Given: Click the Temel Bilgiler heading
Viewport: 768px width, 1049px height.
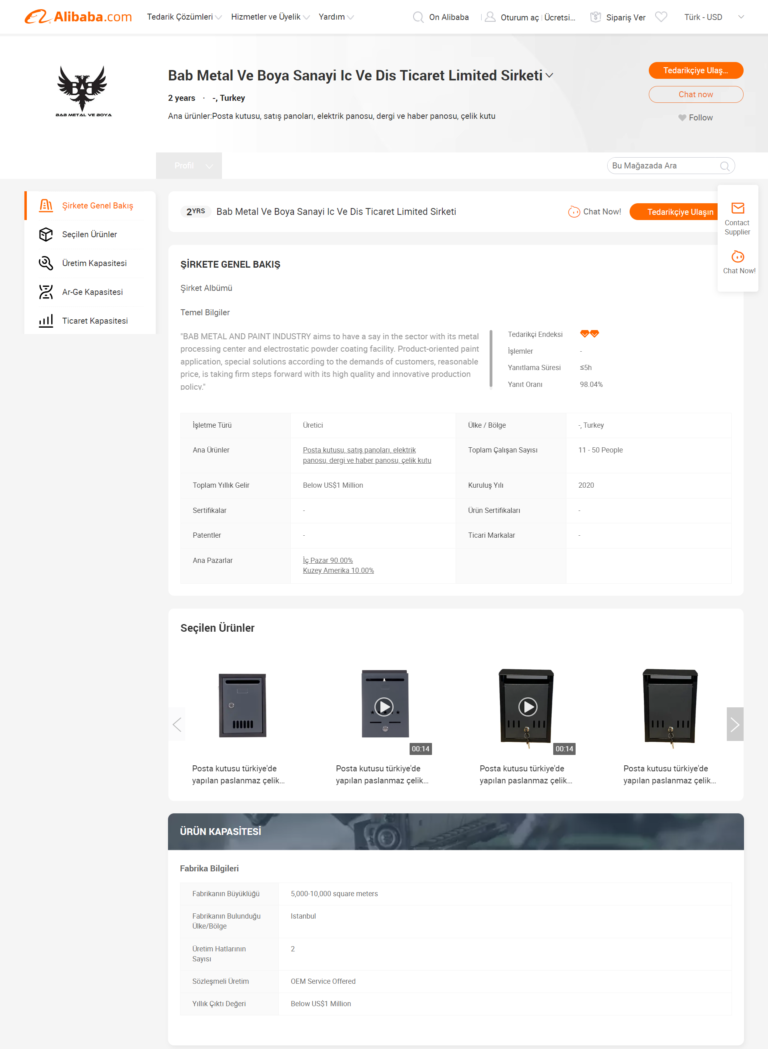Looking at the screenshot, I should (x=205, y=312).
